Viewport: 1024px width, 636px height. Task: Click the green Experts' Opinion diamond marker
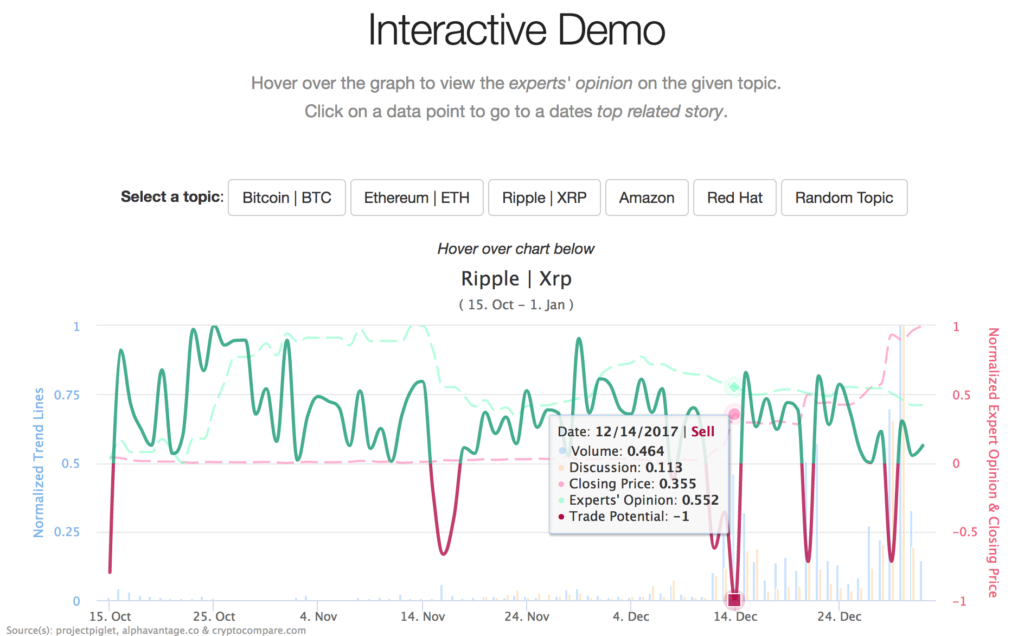pos(734,387)
